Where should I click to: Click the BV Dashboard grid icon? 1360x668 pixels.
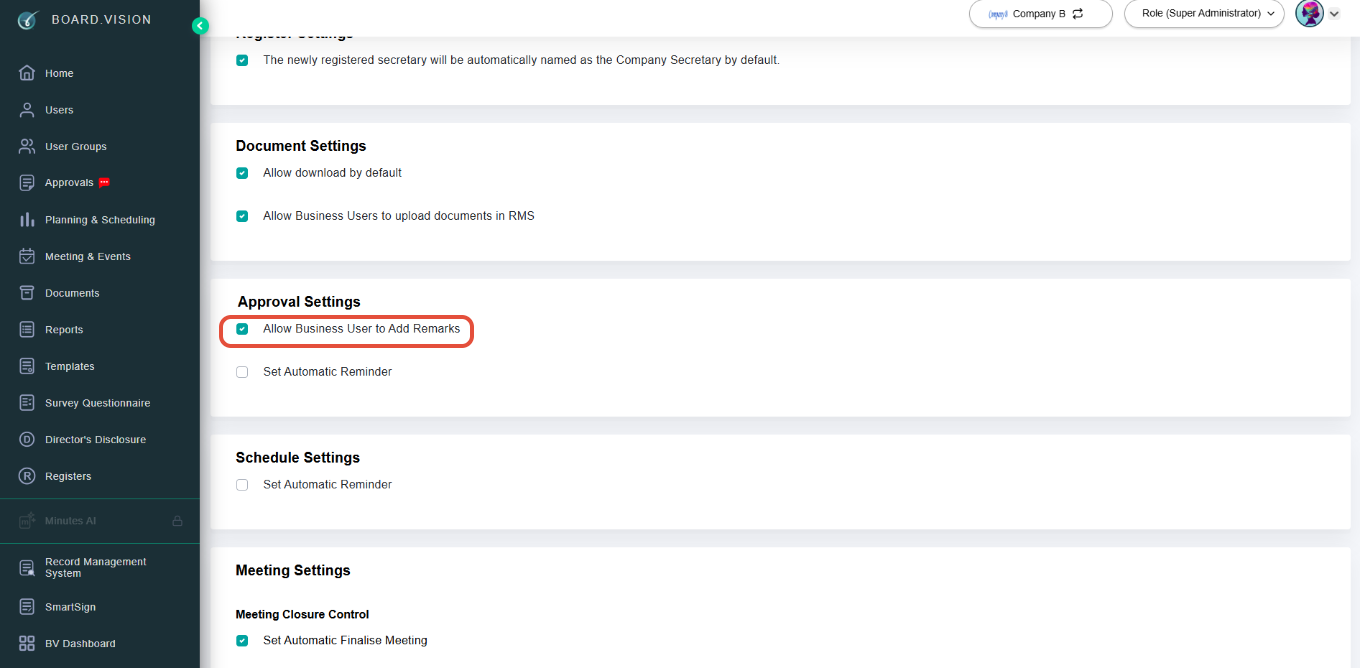coord(27,644)
